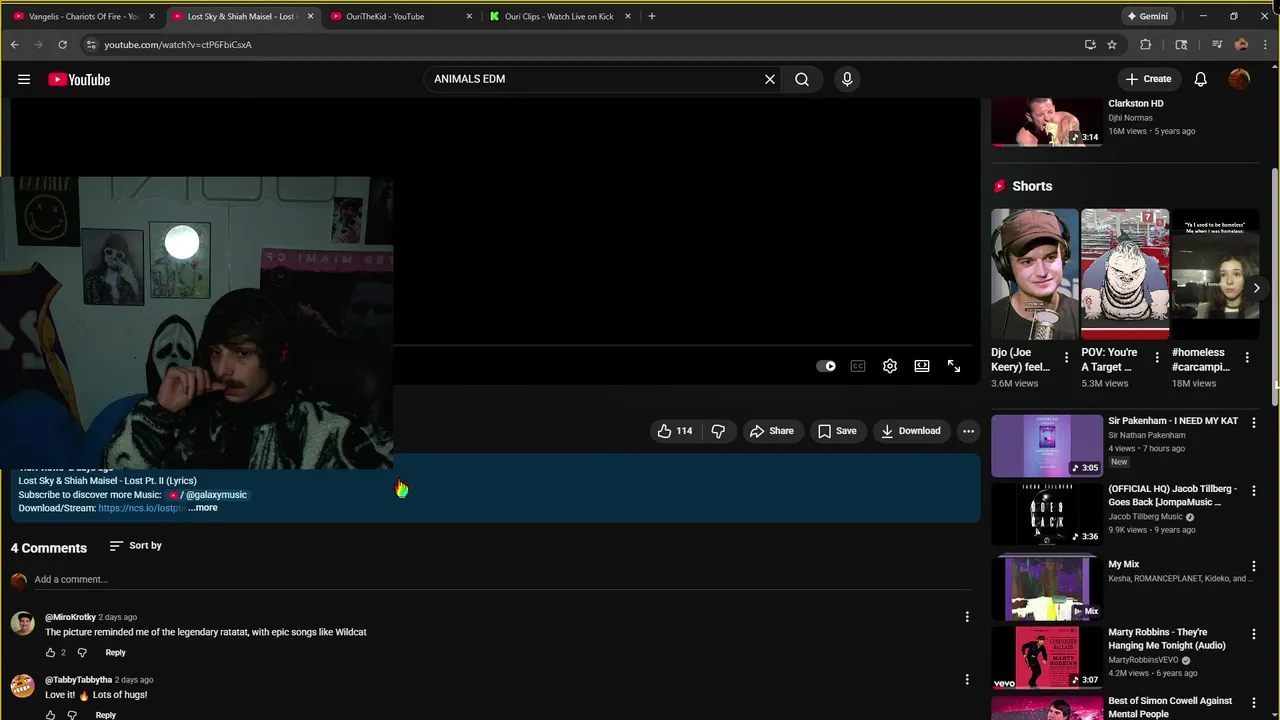Image resolution: width=1280 pixels, height=720 pixels.
Task: Open the Clarkston HD video thumbnail
Action: [1047, 122]
